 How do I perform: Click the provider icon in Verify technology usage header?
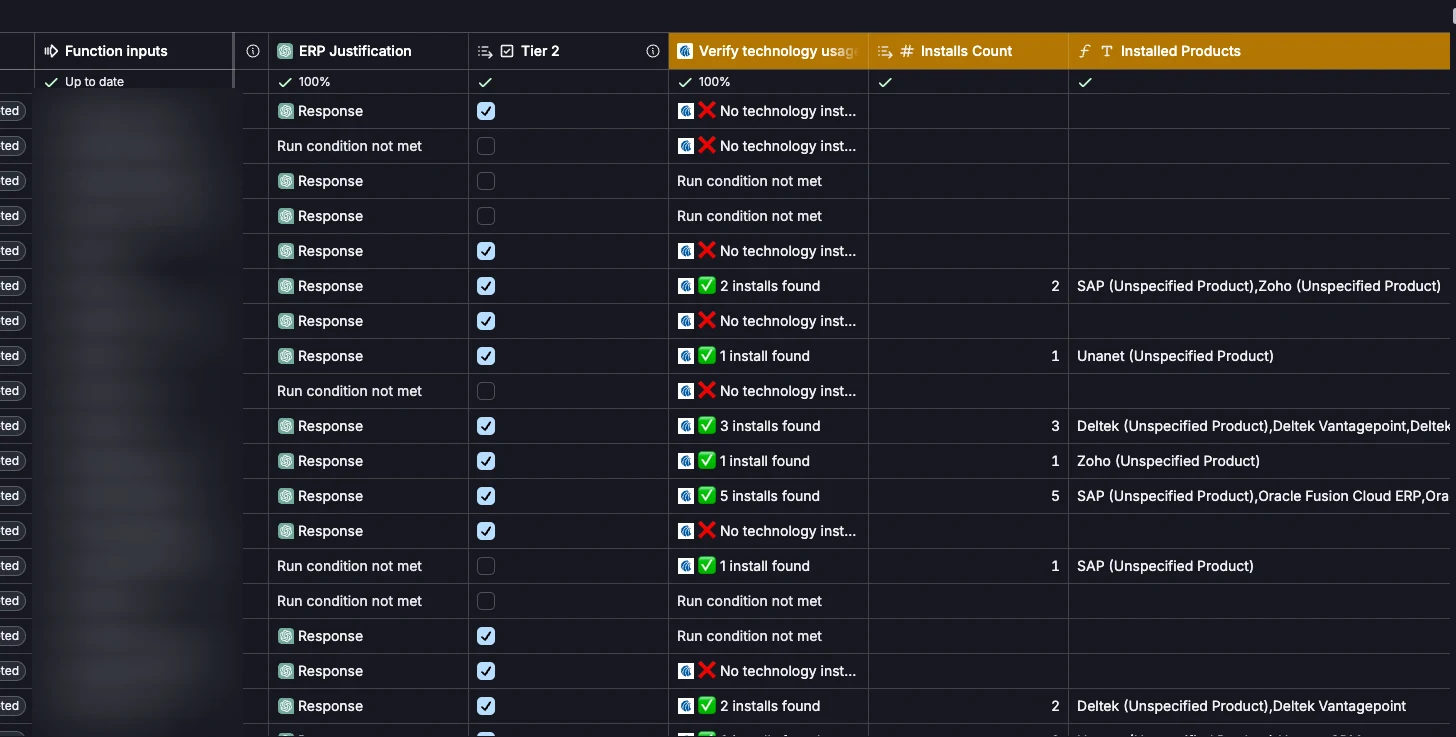(685, 51)
